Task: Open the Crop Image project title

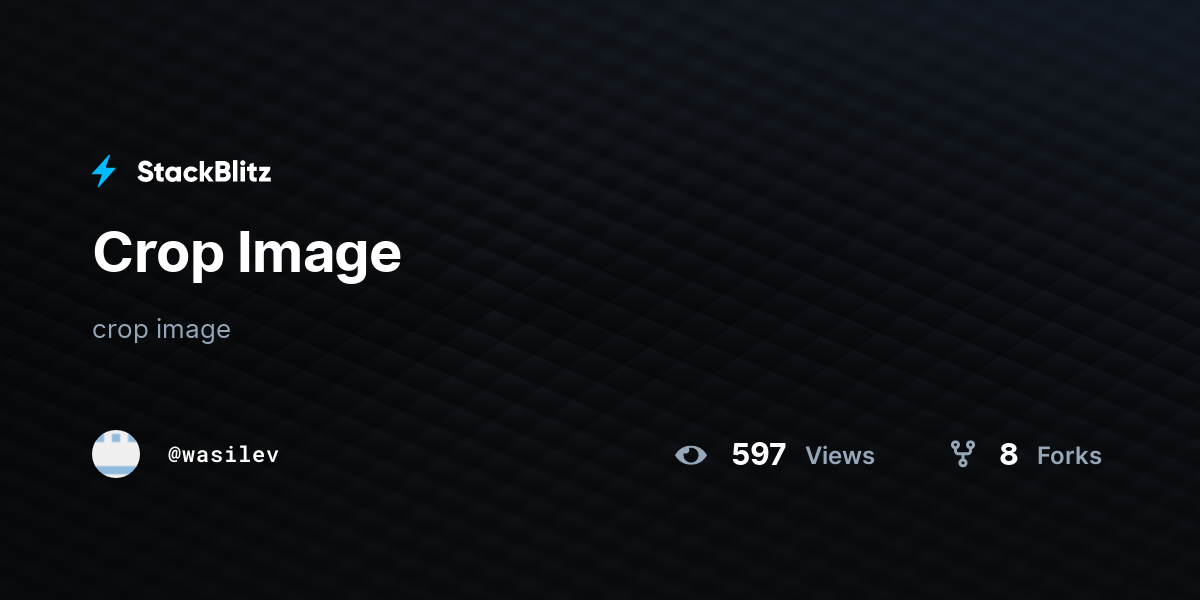Action: [247, 252]
